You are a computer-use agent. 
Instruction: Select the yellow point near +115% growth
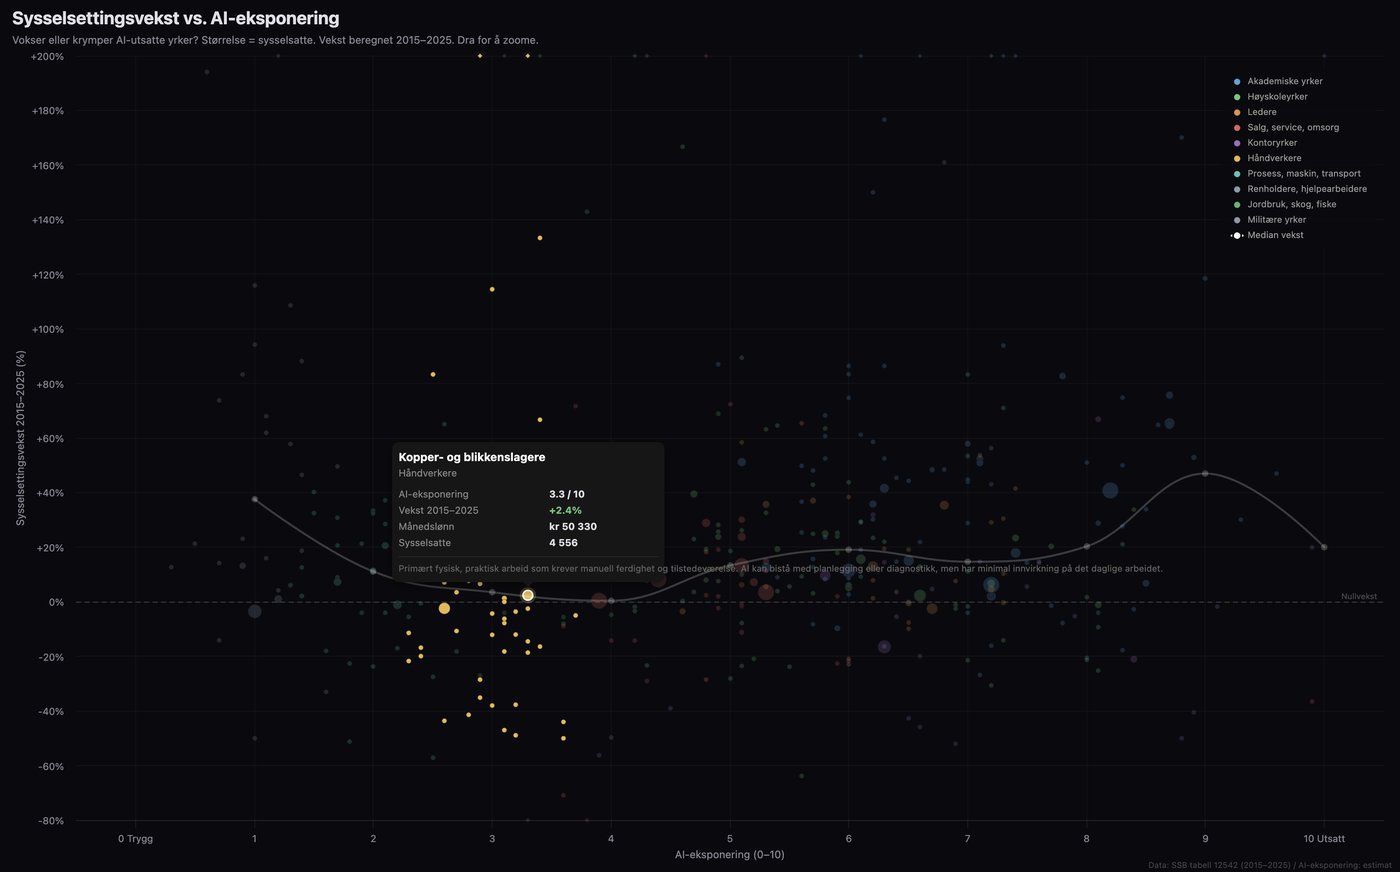click(x=492, y=289)
